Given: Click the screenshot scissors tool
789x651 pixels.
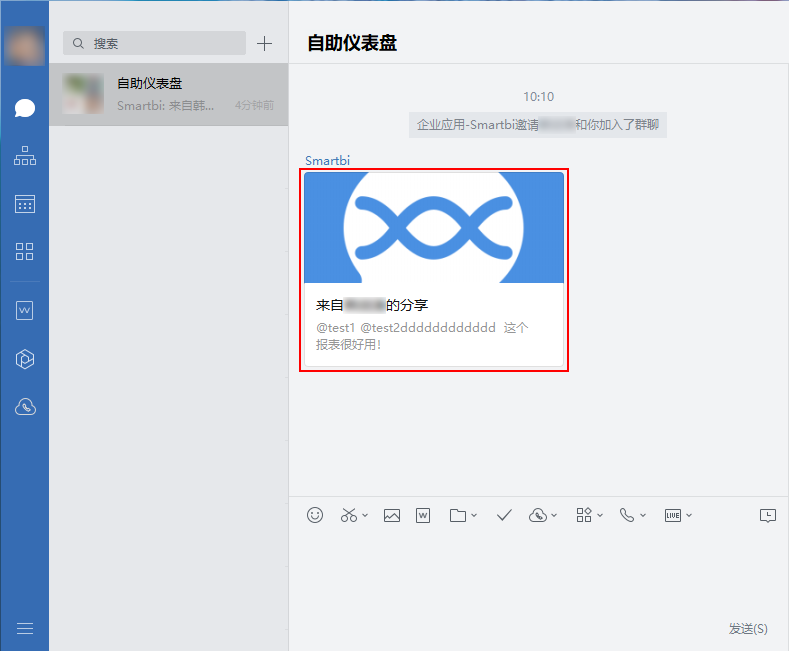Looking at the screenshot, I should (x=349, y=515).
